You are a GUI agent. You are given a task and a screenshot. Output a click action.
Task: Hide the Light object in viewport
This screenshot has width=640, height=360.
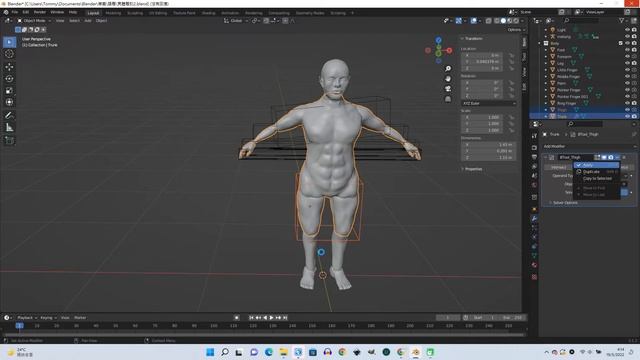[627, 30]
